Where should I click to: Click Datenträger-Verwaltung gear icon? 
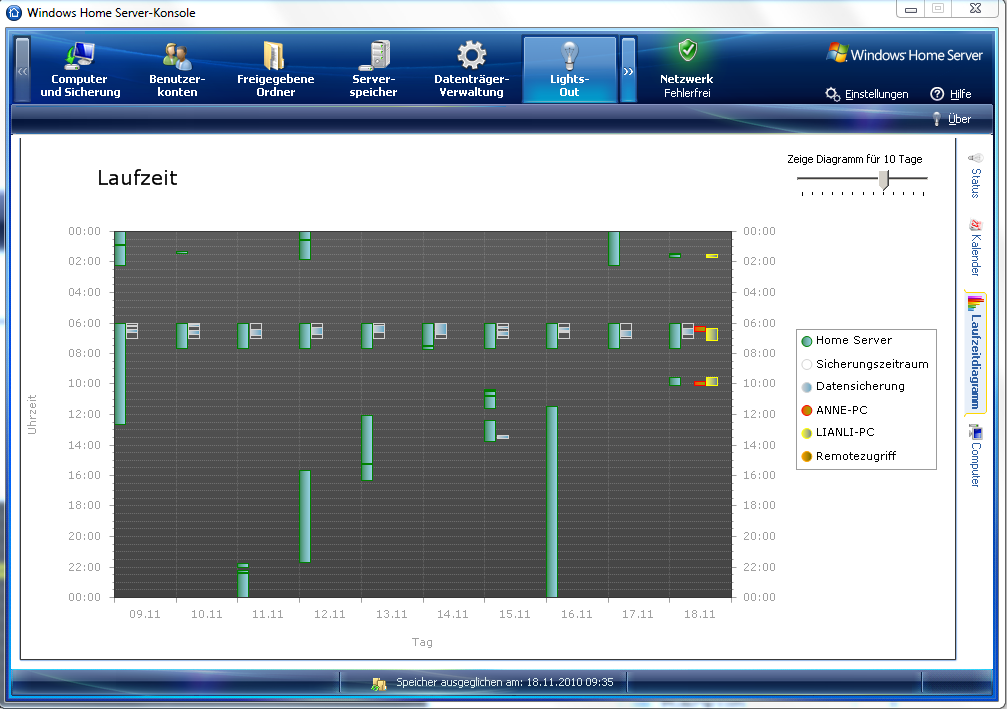(471, 55)
